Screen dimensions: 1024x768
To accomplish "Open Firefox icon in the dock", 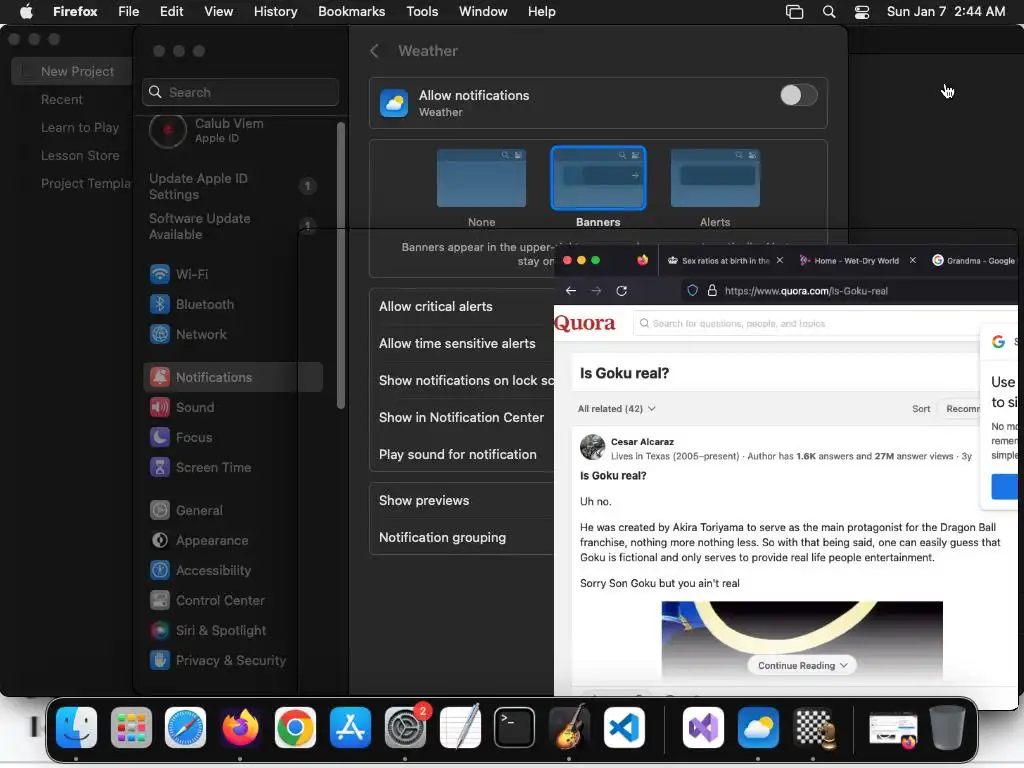I will pos(240,728).
